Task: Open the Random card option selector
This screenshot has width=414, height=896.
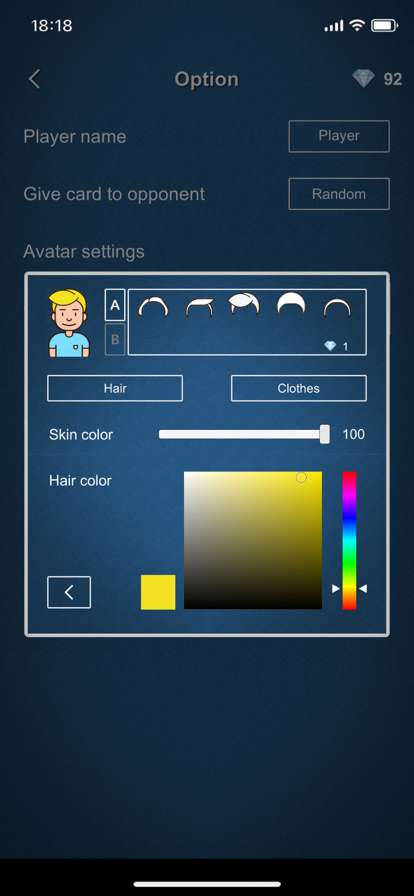Action: click(339, 194)
